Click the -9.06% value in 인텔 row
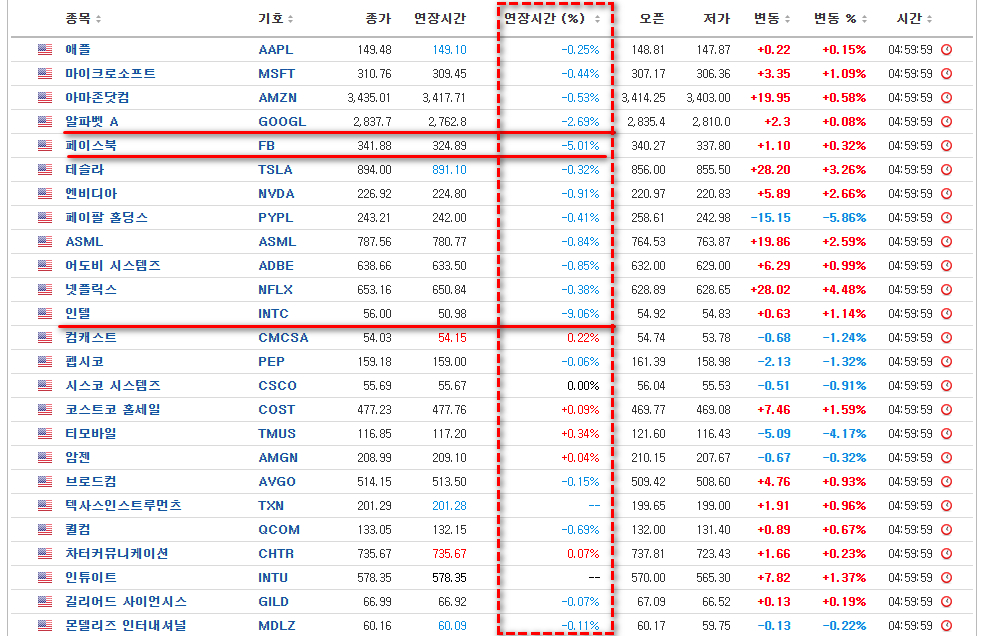Image resolution: width=981 pixels, height=636 pixels. tap(580, 314)
